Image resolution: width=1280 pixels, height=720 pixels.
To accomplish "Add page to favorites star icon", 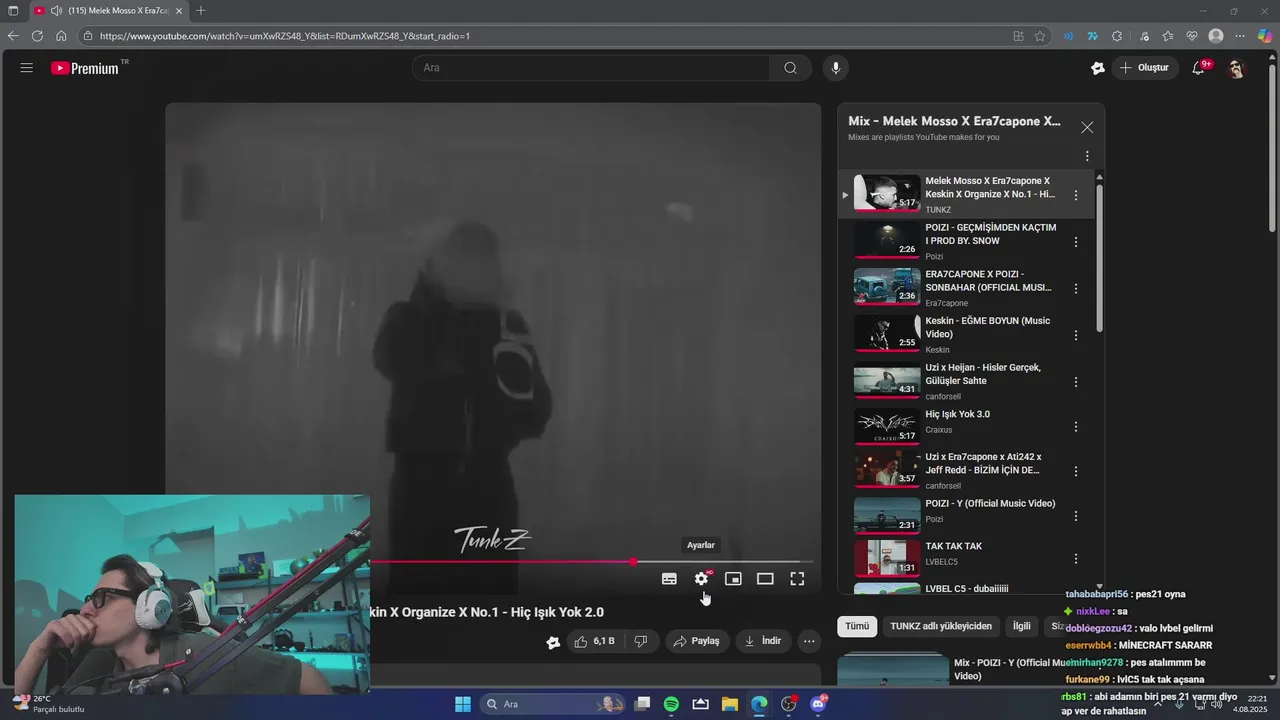I will coord(1040,36).
